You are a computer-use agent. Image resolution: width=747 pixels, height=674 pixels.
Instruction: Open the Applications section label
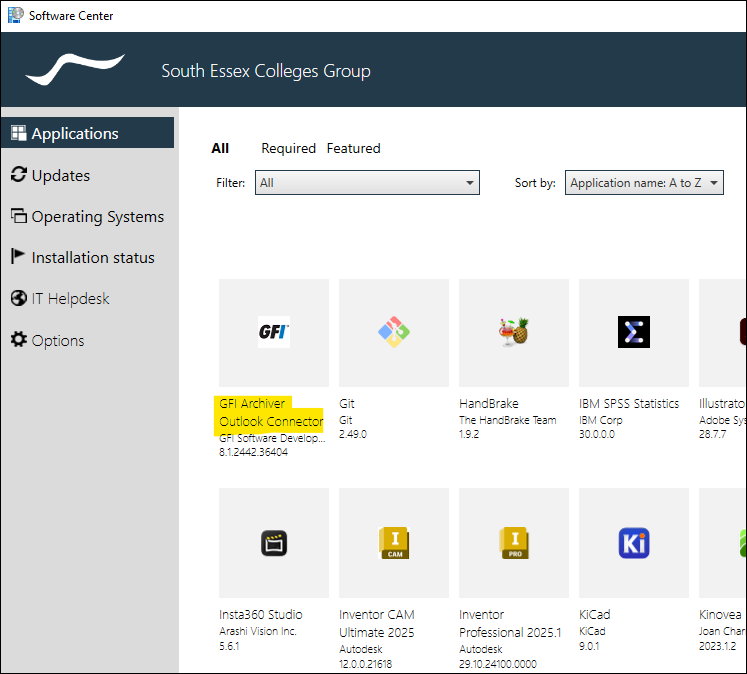[x=75, y=134]
